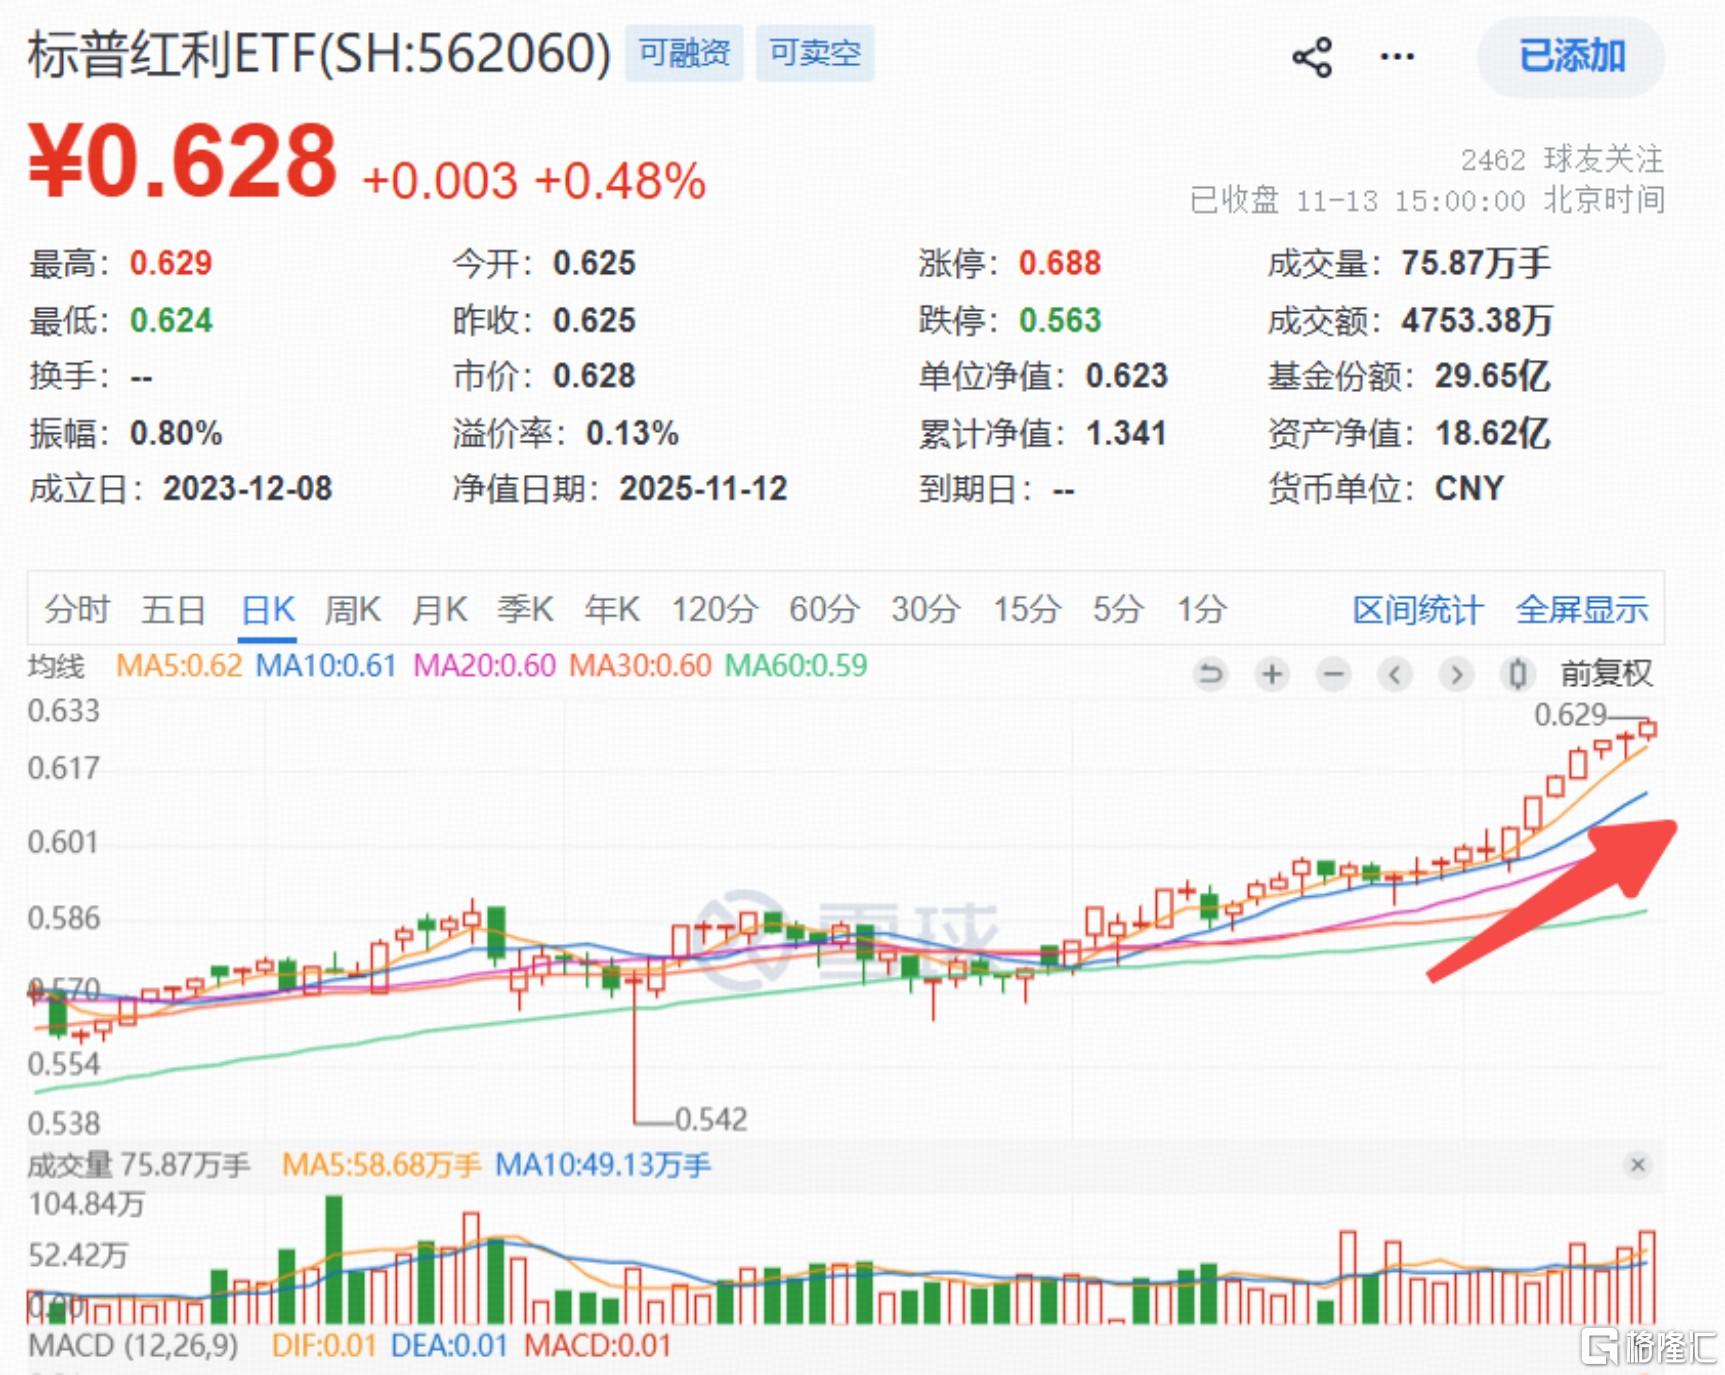Select the 周K weekly chart tab

click(352, 609)
